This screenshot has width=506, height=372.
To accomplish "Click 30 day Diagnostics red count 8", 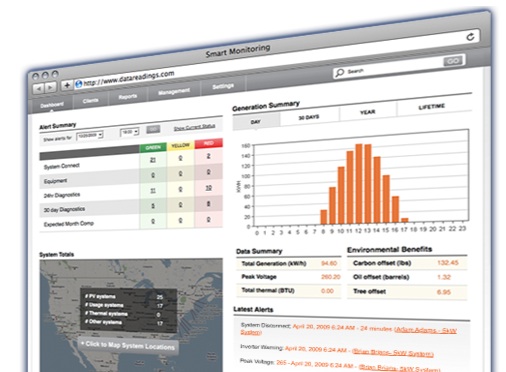I will 208,204.
